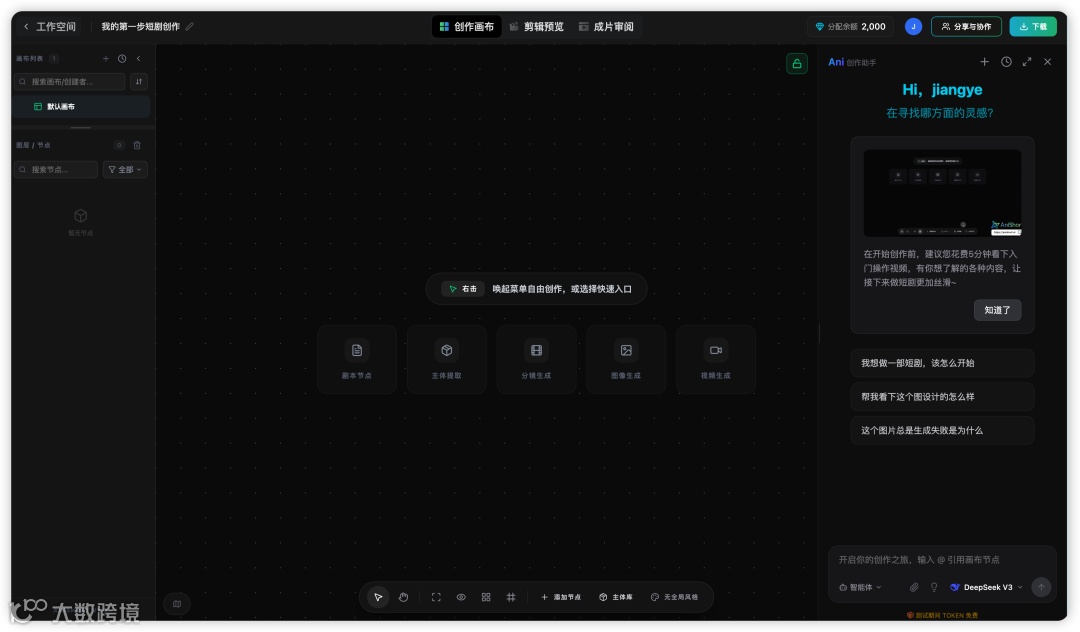Select the hand pan tool
This screenshot has width=1080, height=632.
pos(404,597)
